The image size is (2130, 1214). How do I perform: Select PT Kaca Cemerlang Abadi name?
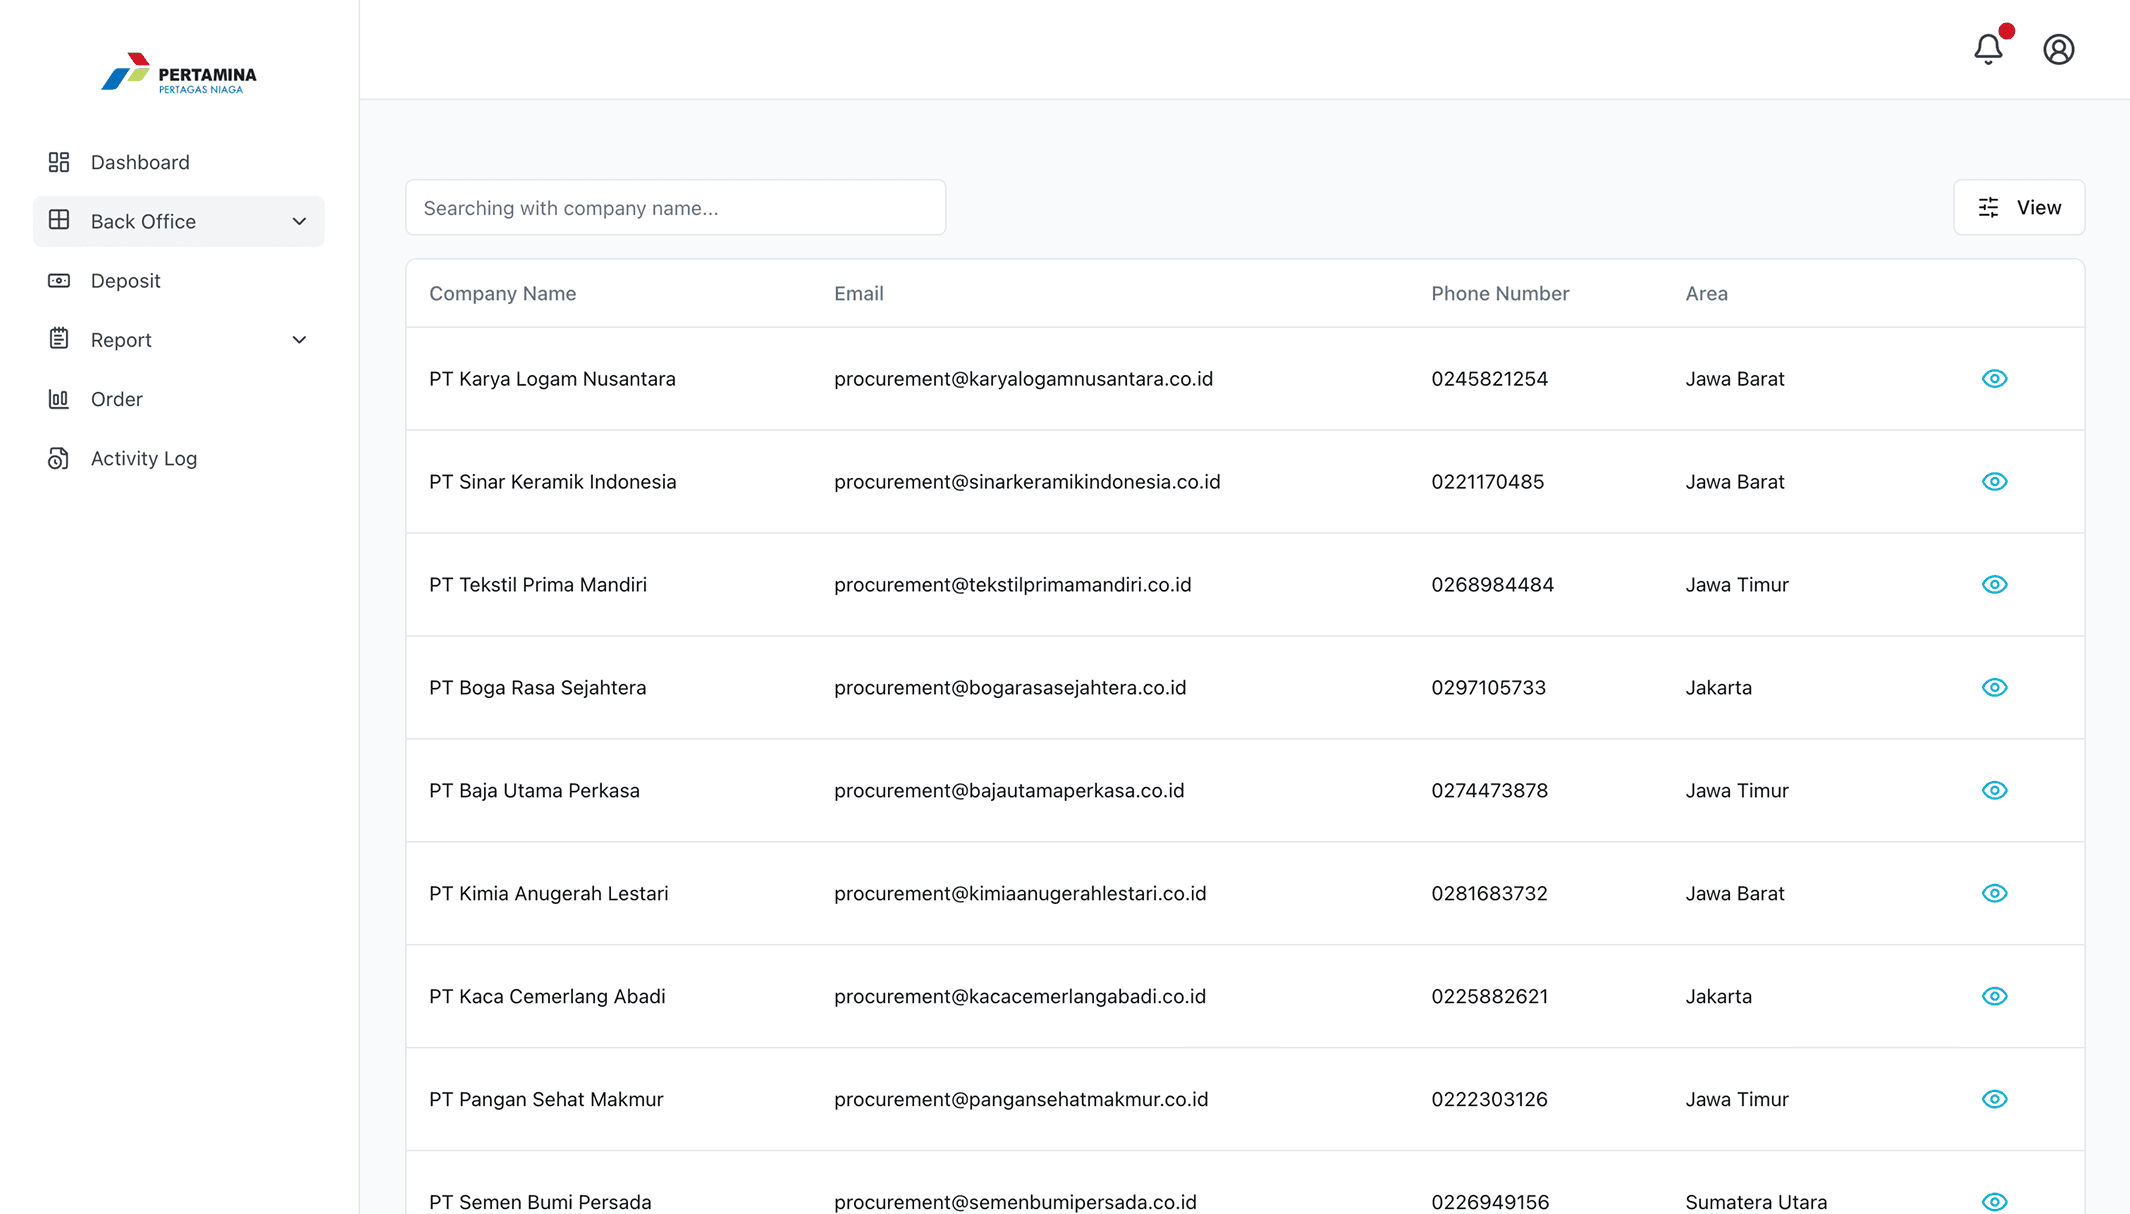coord(547,997)
